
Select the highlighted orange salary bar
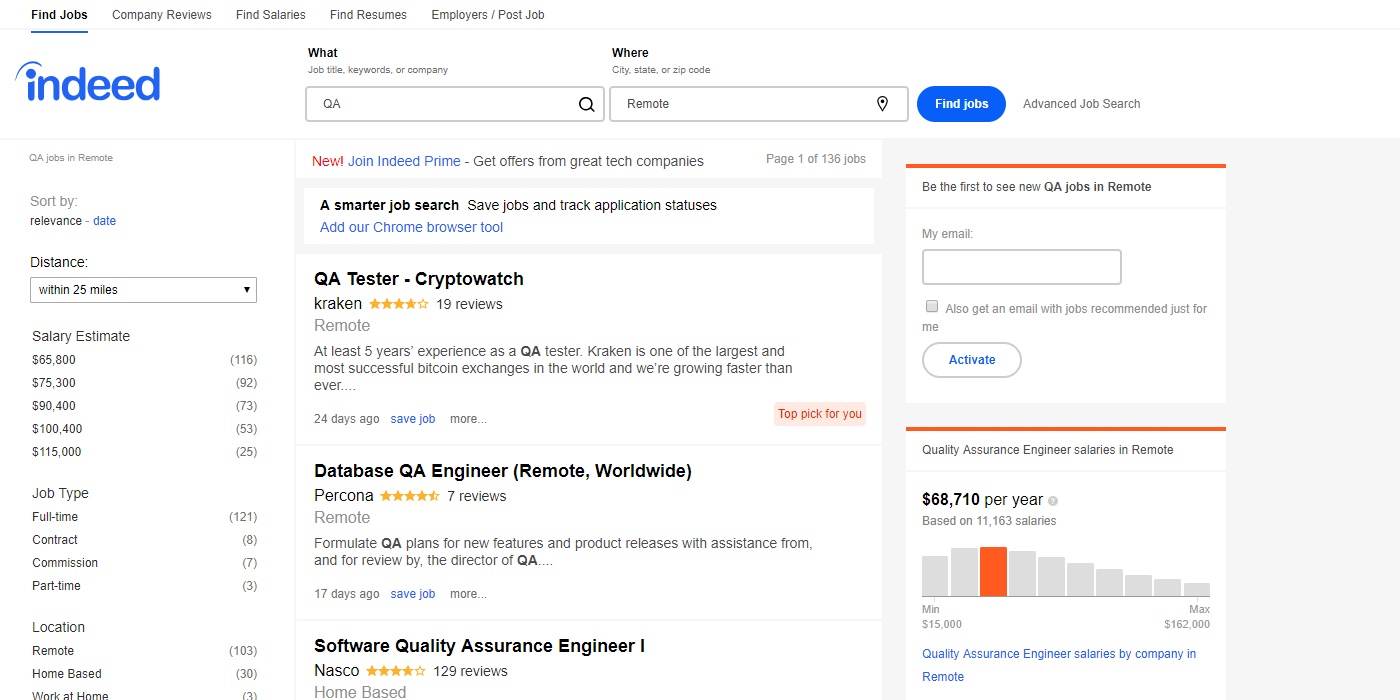[x=993, y=572]
